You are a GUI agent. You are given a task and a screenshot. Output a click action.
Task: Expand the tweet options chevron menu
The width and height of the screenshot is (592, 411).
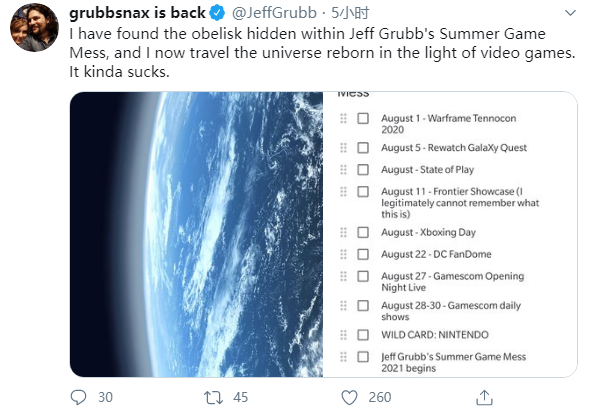click(570, 13)
